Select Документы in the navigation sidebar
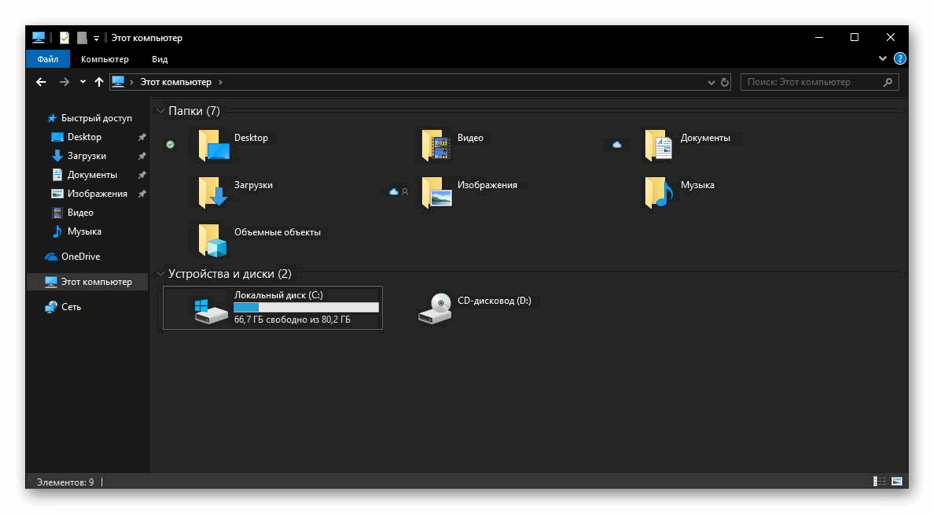This screenshot has width=934, height=514. [x=84, y=175]
